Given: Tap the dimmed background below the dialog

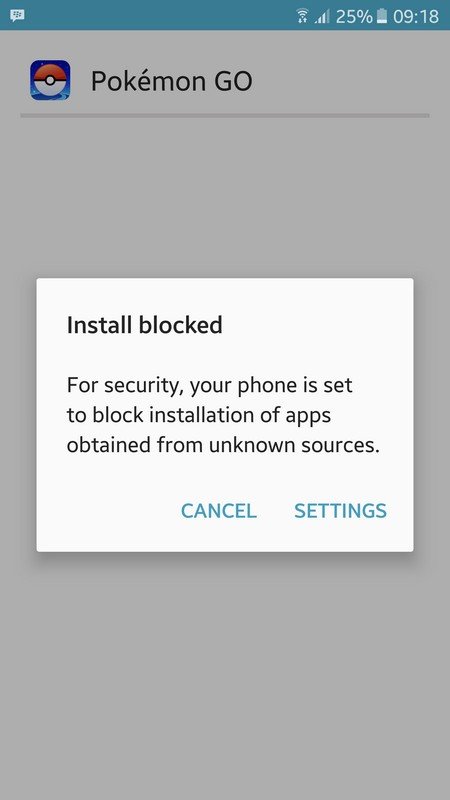Looking at the screenshot, I should click(x=224, y=673).
